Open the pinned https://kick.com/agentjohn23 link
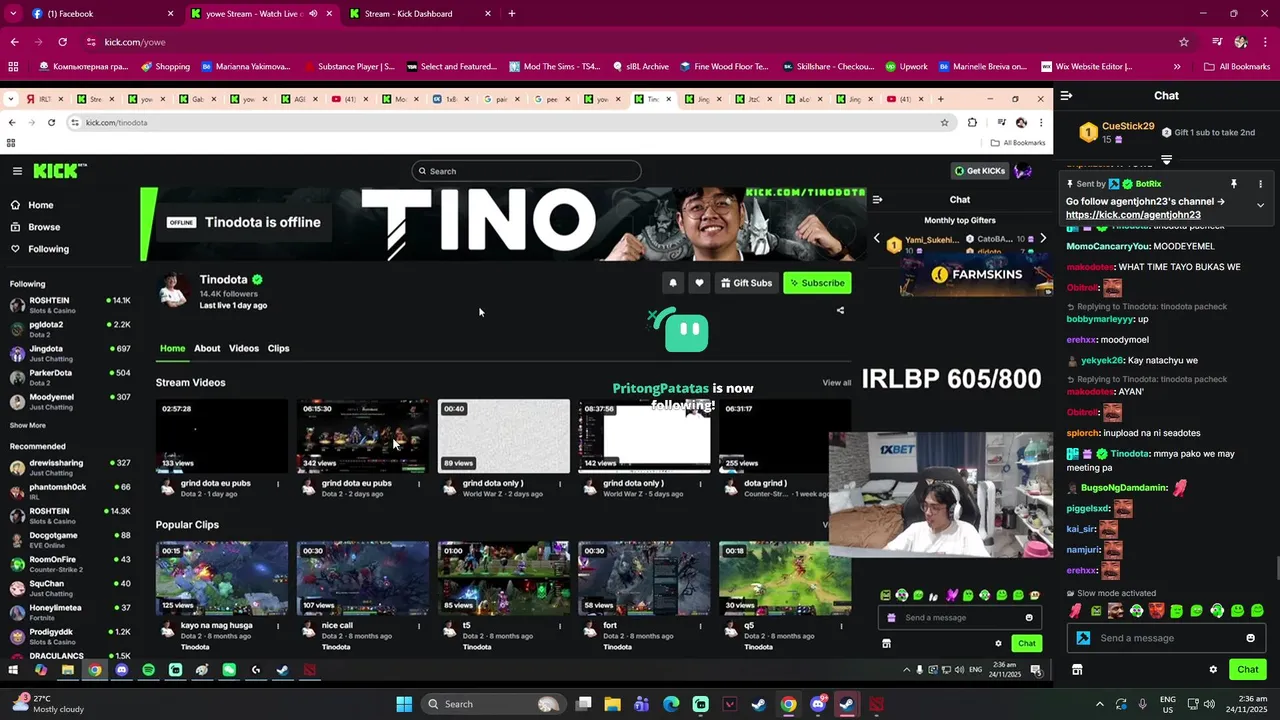The height and width of the screenshot is (720, 1280). (1133, 215)
